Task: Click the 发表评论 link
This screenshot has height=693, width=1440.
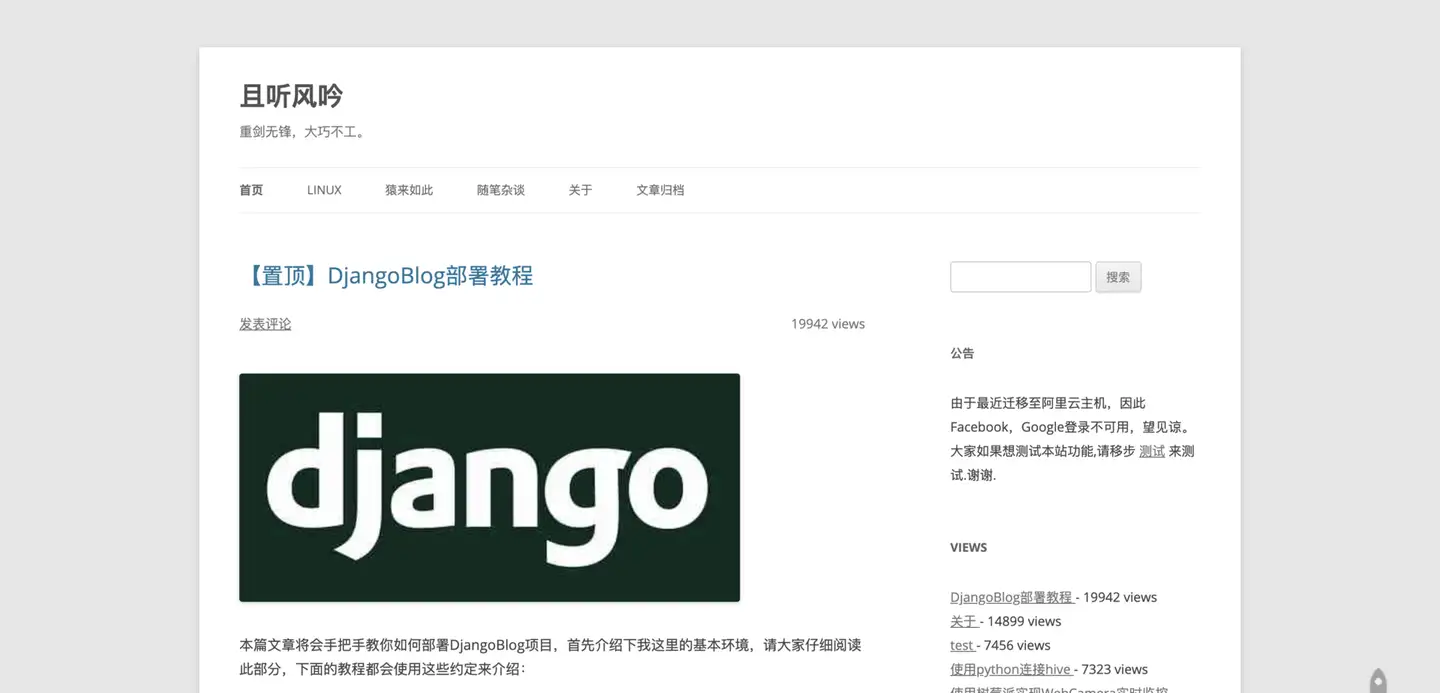Action: tap(265, 324)
